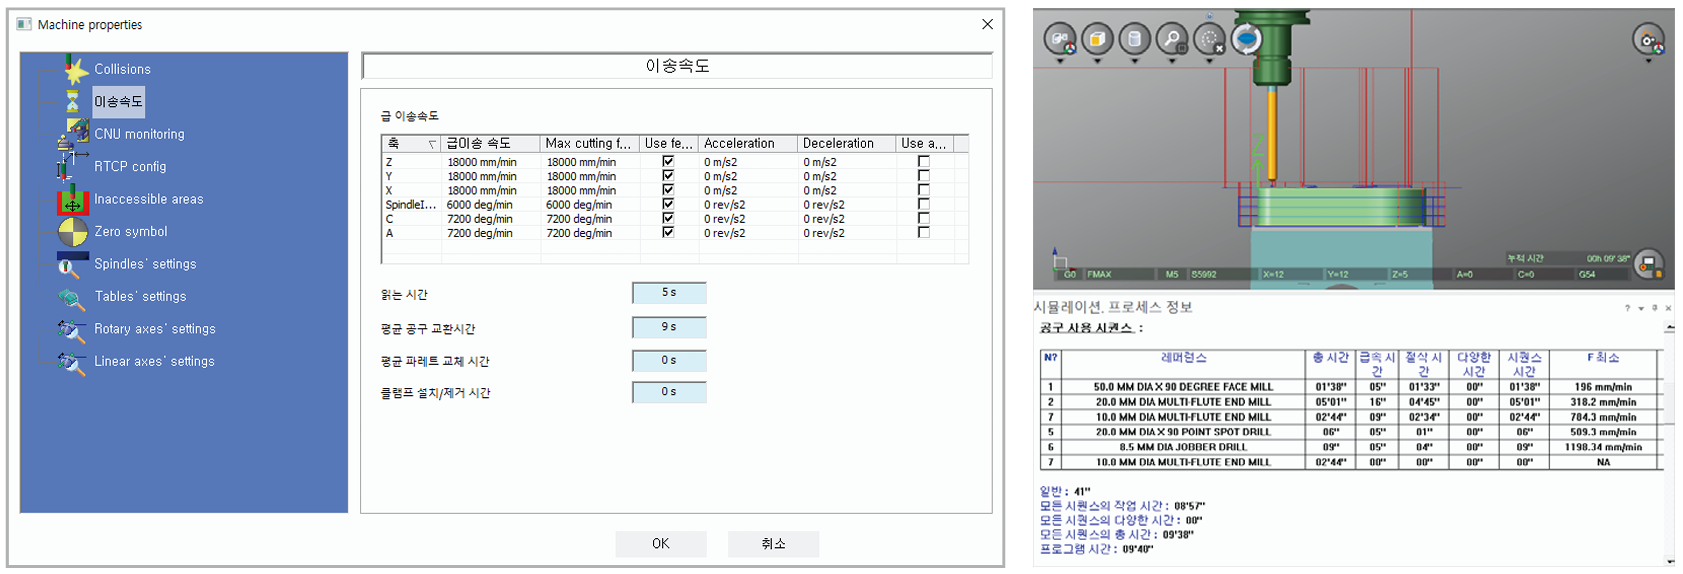Image resolution: width=1683 pixels, height=574 pixels.
Task: Click the 8.5 MM DIA JOBBER DRILL row
Action: (1350, 447)
